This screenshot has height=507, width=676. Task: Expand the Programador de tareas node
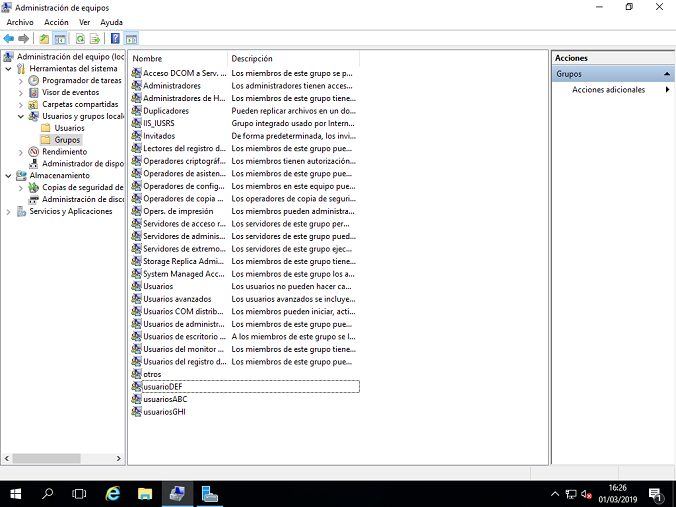point(22,80)
